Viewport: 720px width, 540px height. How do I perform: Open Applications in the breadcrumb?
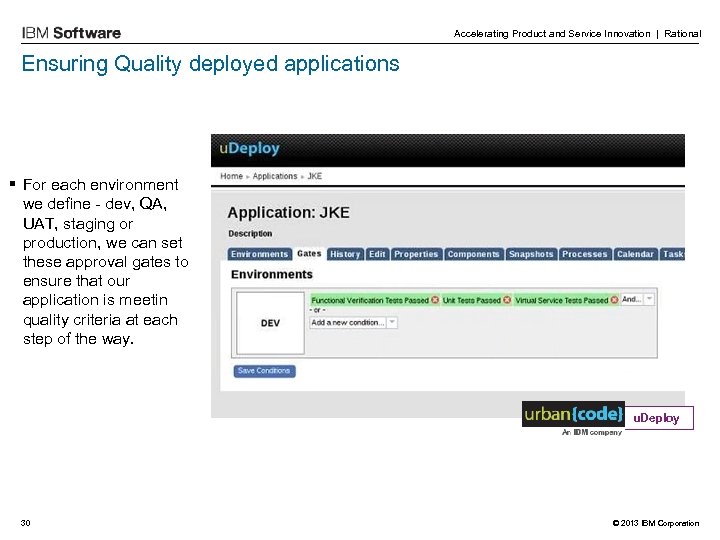click(x=275, y=176)
